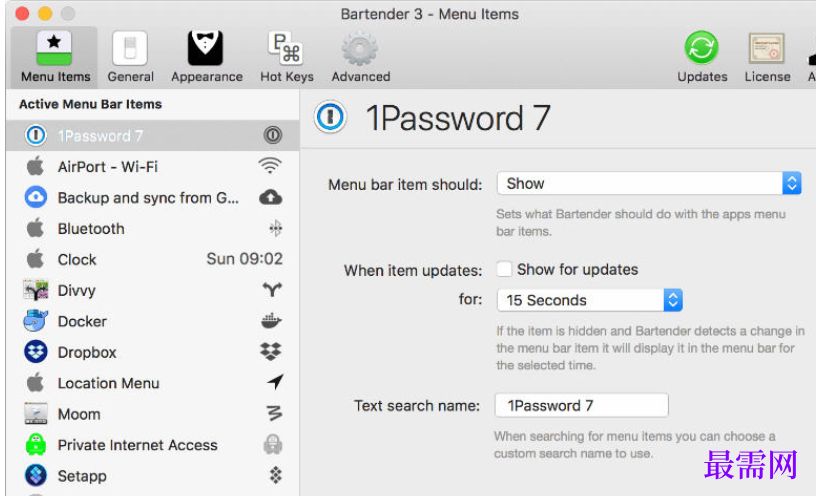
Task: Switch to the Hot Keys tab
Action: (x=287, y=57)
